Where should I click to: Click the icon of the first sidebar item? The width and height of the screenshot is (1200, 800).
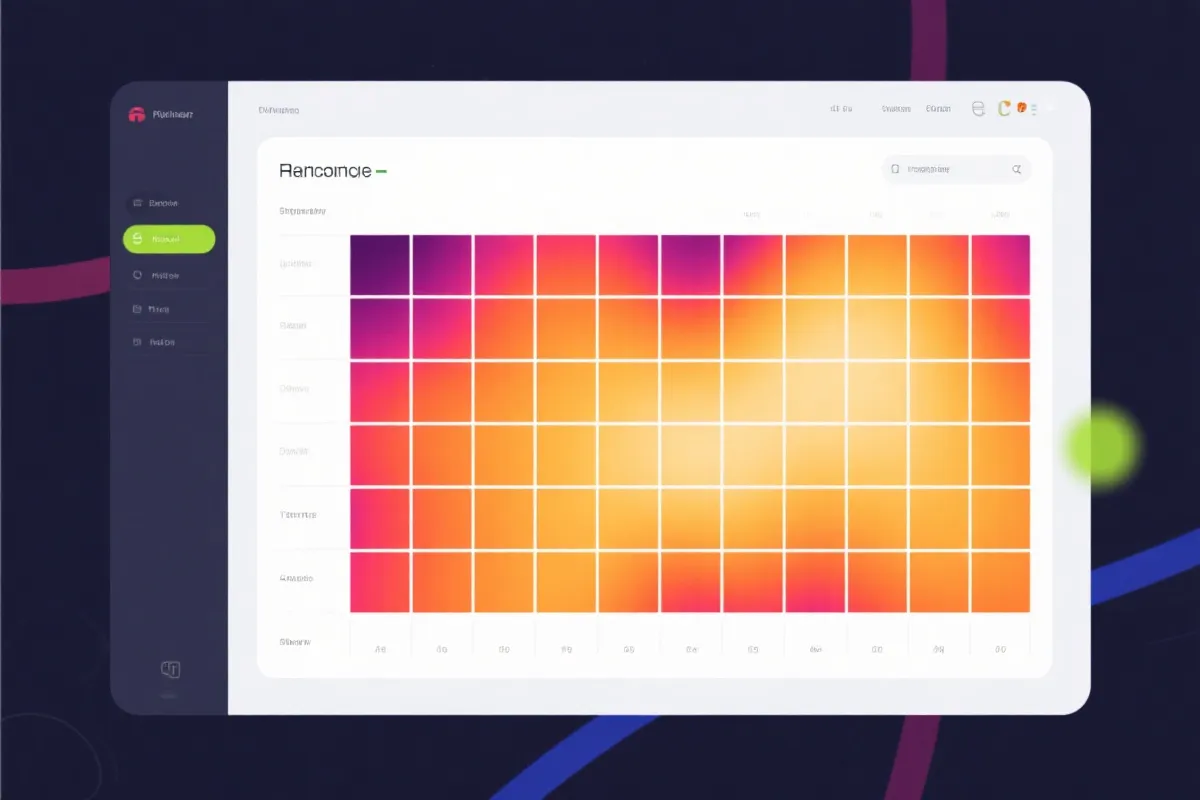137,203
